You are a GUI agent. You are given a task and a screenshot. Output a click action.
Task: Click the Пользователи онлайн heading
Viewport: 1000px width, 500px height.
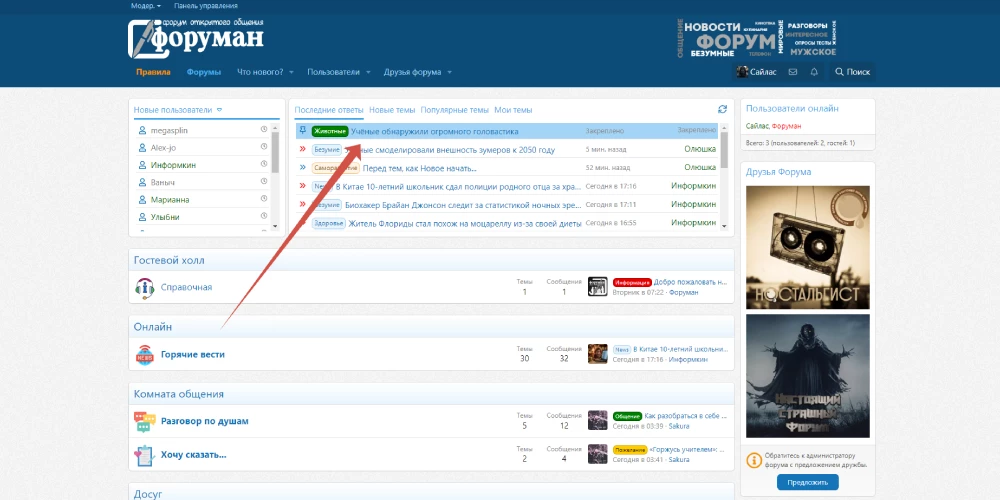tap(792, 108)
